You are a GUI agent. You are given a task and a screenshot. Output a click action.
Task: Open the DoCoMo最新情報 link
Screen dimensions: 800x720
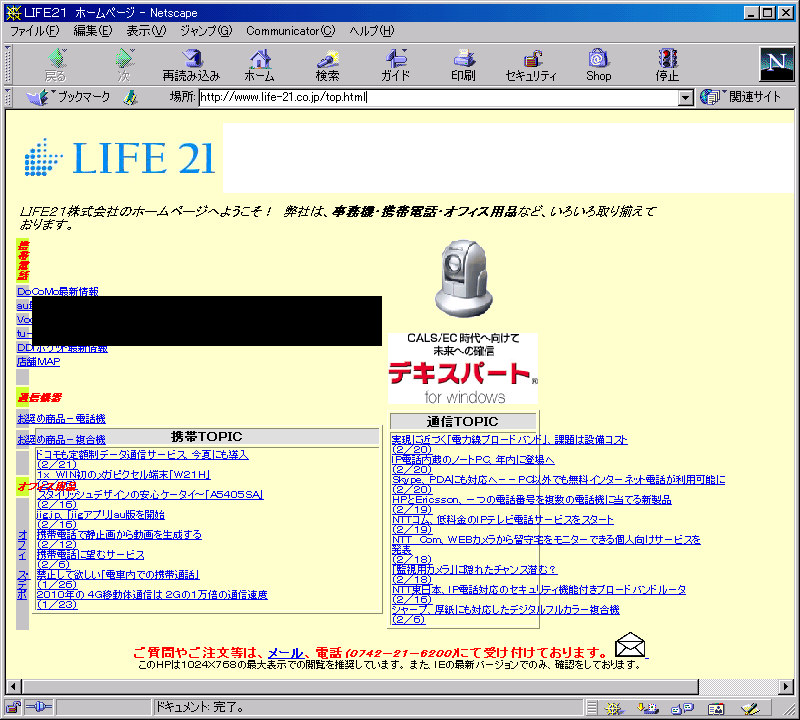[58, 291]
